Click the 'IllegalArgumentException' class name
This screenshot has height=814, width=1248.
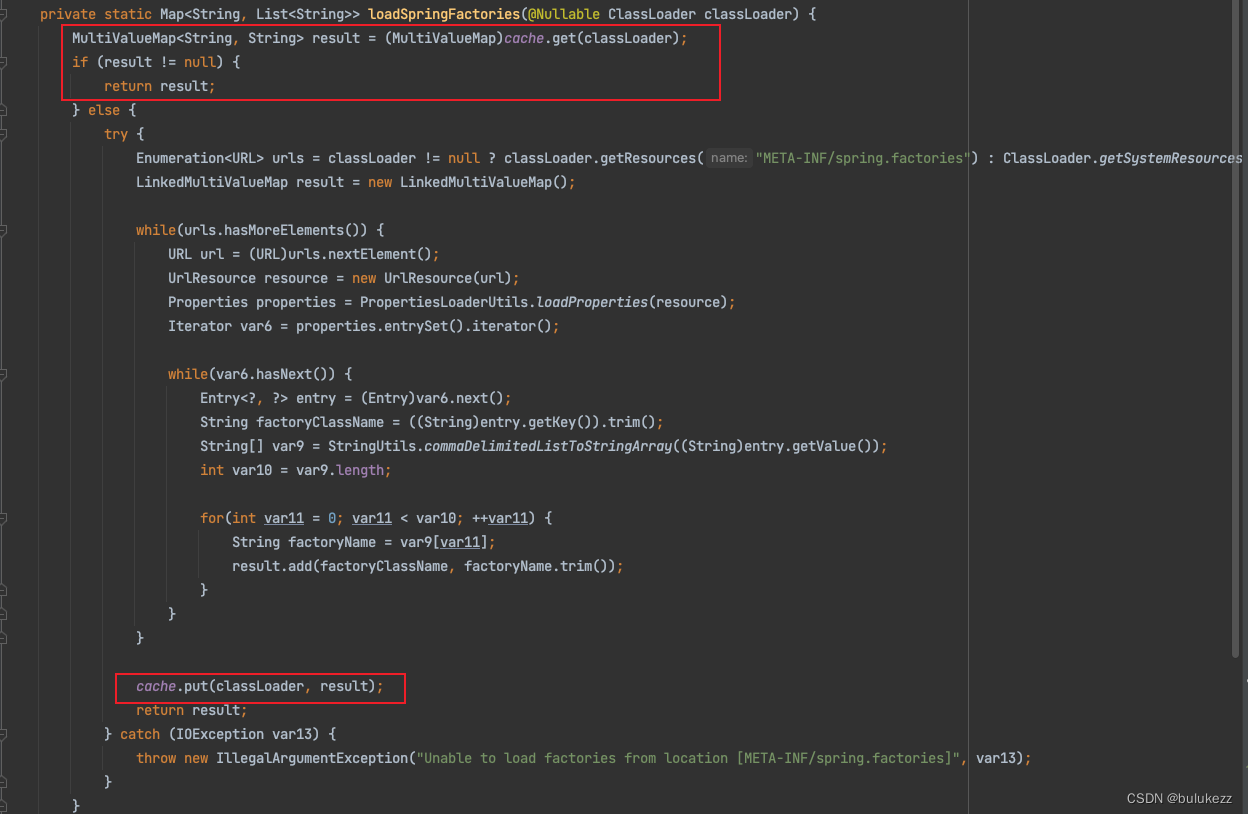click(x=312, y=758)
